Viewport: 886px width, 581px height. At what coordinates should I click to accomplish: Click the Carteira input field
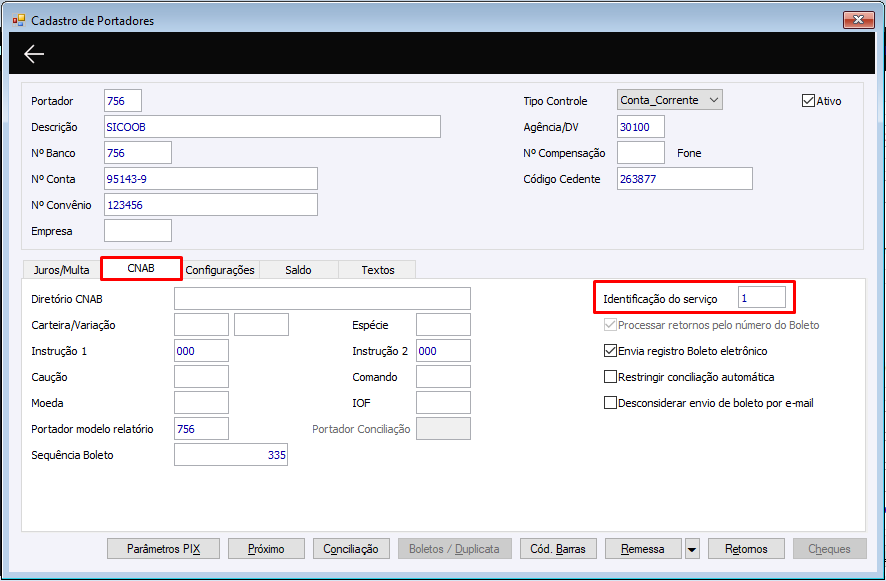click(201, 324)
